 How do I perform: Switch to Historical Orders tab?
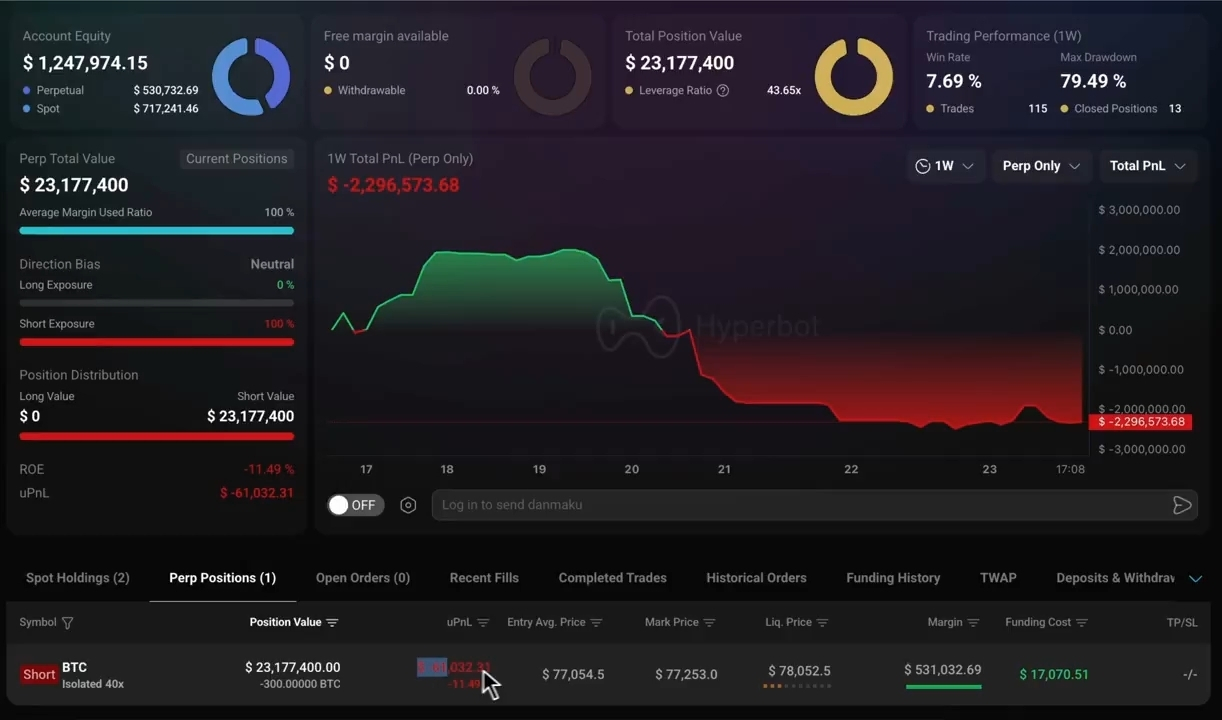tap(756, 578)
